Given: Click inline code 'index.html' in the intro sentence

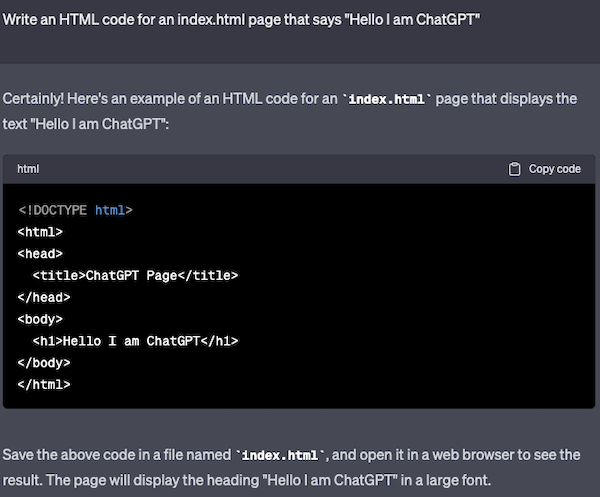Looking at the screenshot, I should (x=386, y=99).
